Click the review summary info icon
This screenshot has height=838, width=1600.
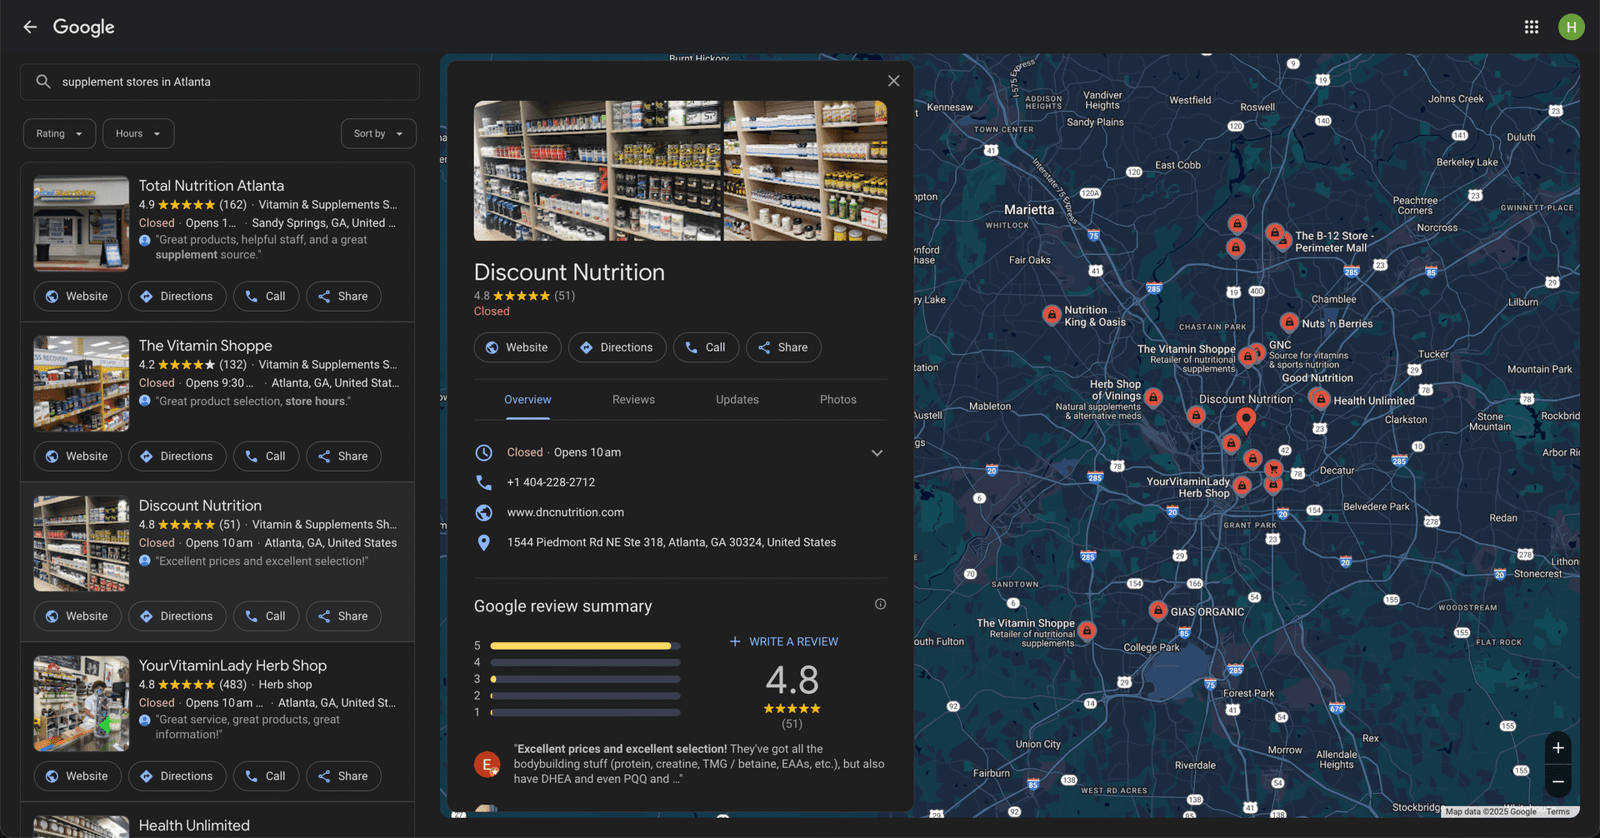tap(880, 604)
